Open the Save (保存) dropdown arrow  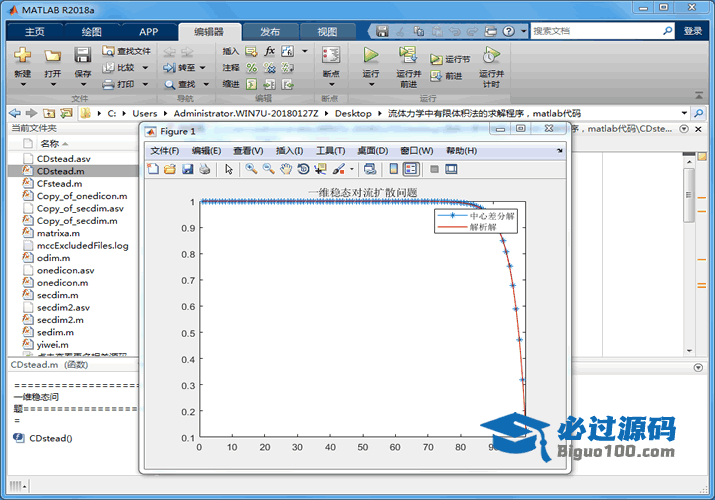(x=83, y=84)
